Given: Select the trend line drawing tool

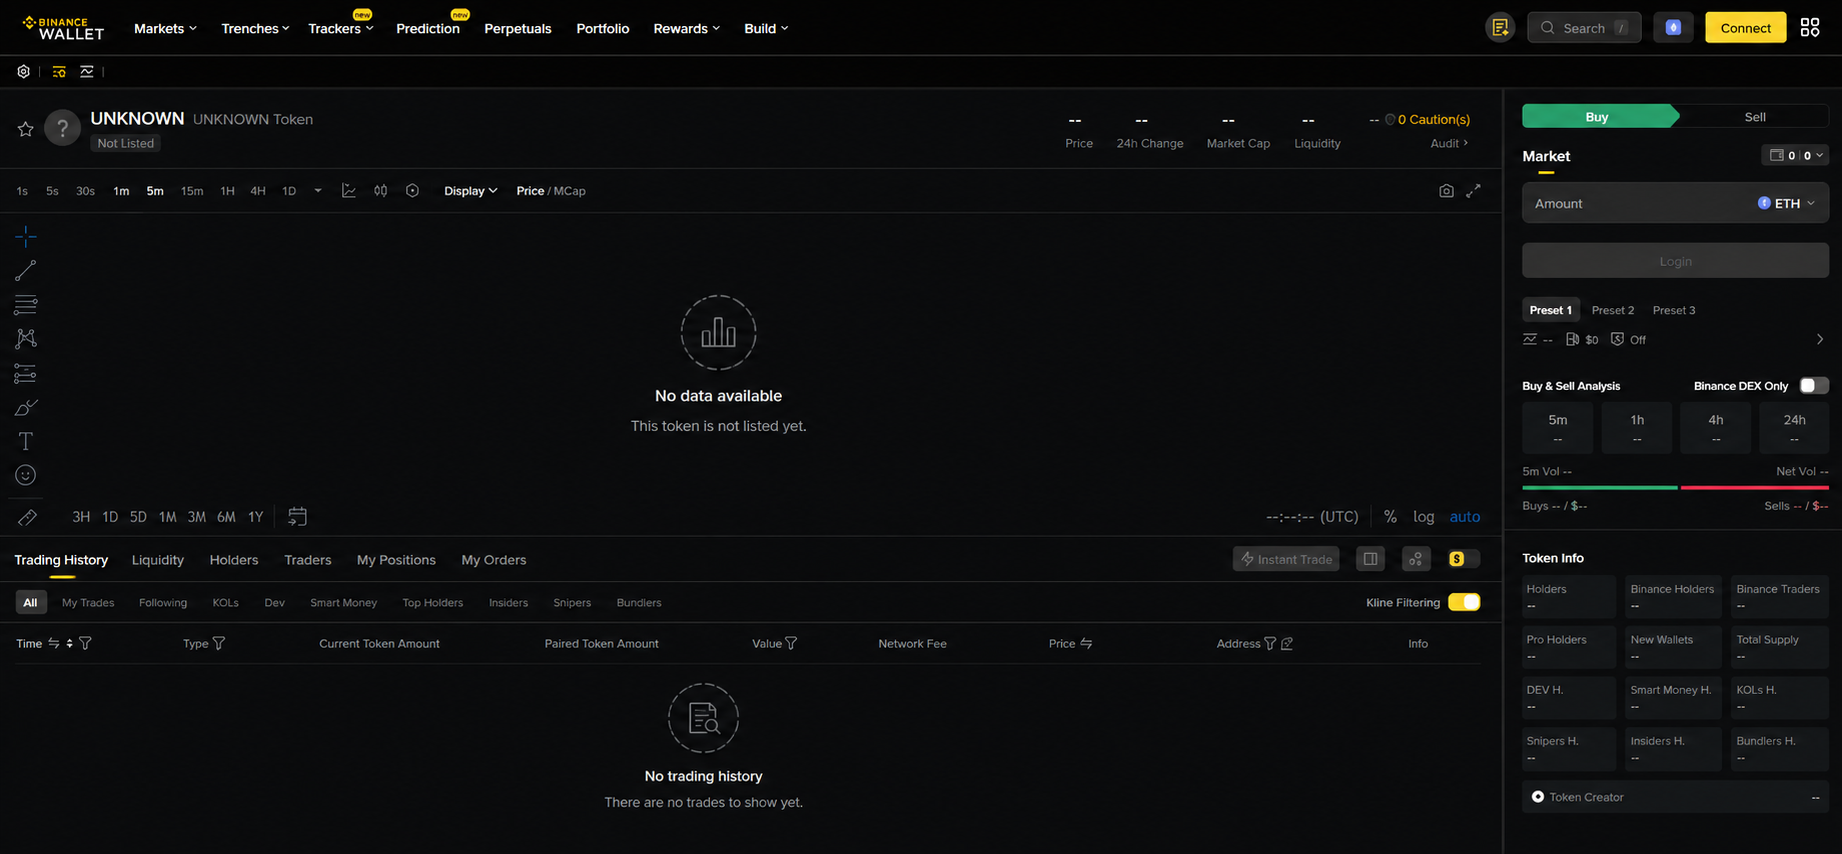Looking at the screenshot, I should coord(26,270).
